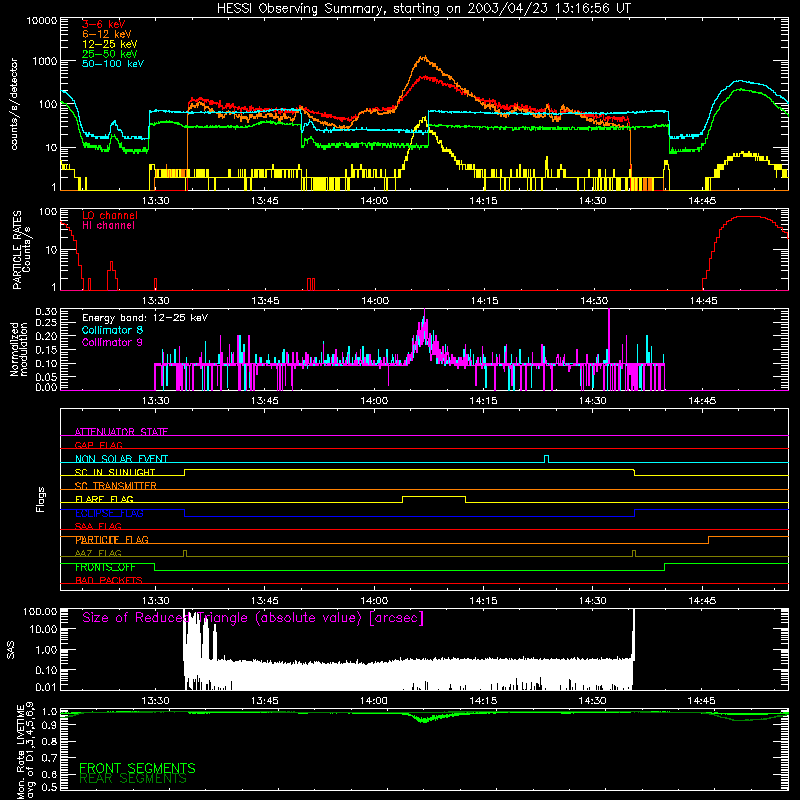
Task: Click the HESSI Observing Summary title text
Action: 424,9
